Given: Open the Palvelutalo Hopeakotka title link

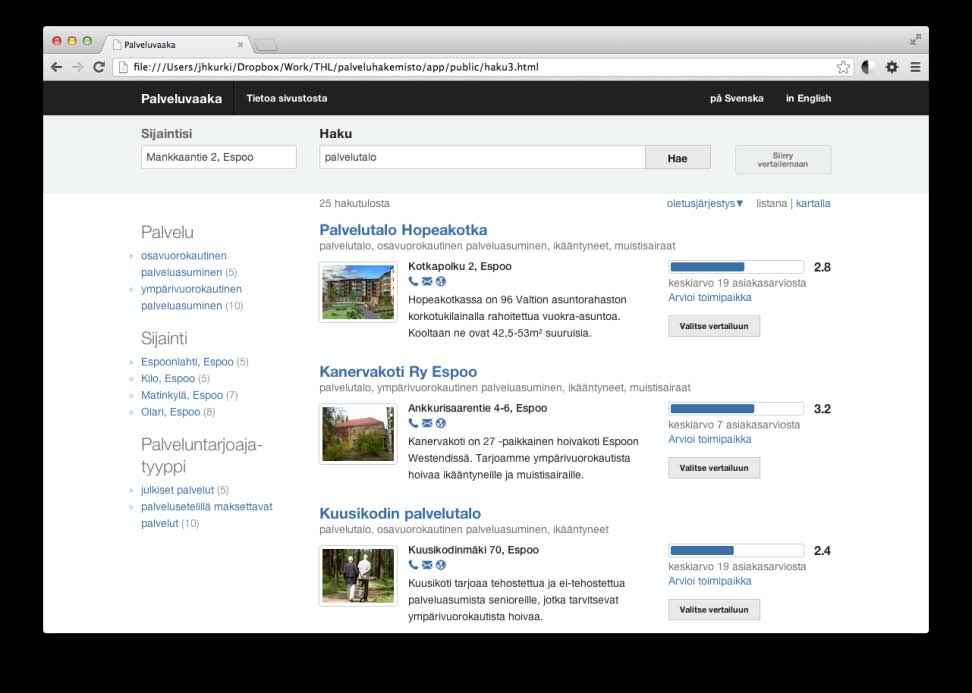Looking at the screenshot, I should coord(403,230).
